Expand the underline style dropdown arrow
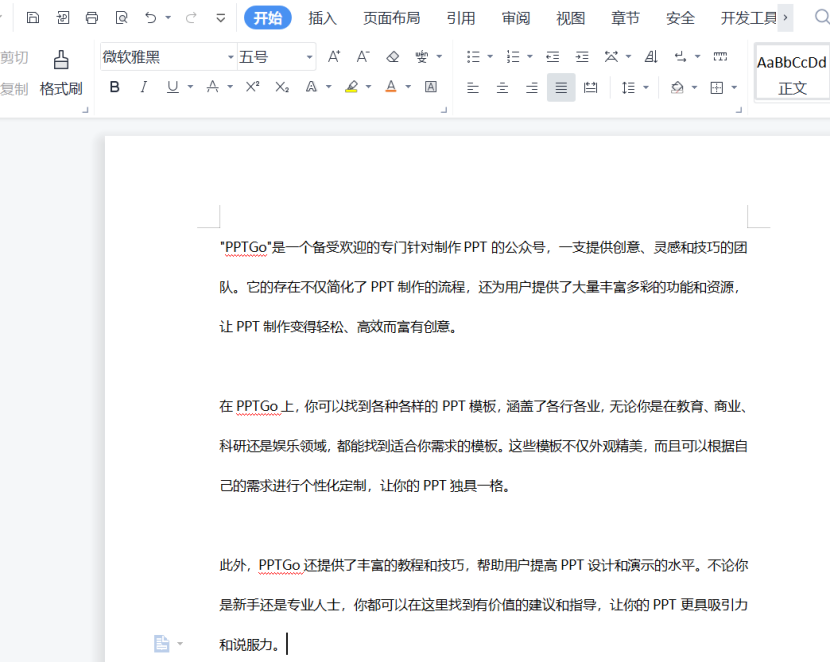The image size is (830, 663). (x=190, y=87)
